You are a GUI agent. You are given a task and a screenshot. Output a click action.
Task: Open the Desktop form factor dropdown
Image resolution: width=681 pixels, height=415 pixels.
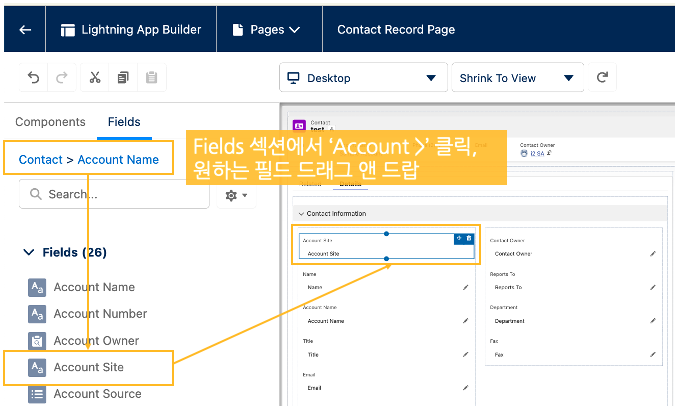362,78
